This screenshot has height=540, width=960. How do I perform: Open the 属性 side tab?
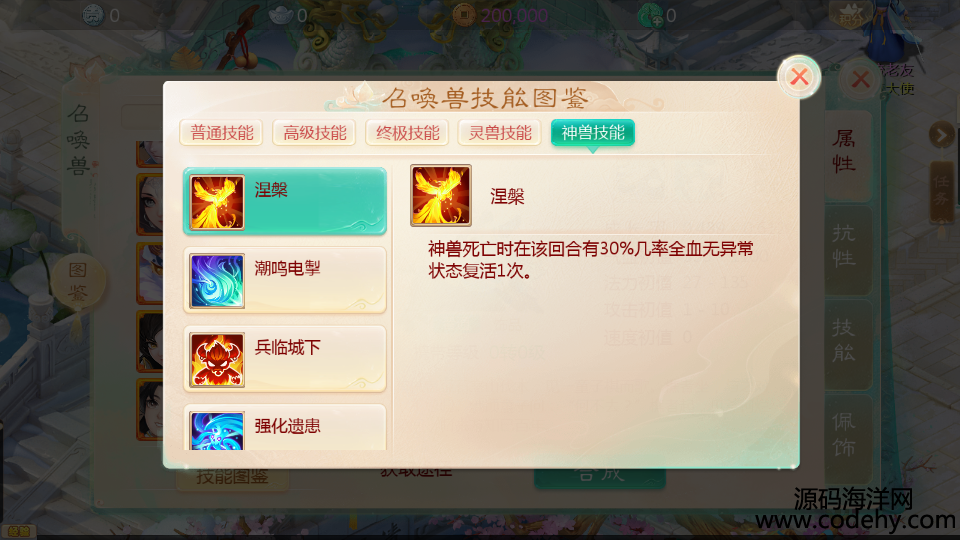[x=844, y=152]
